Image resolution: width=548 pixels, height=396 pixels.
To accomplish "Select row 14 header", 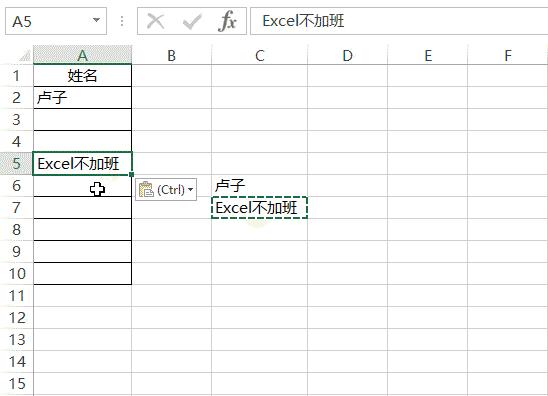I will click(16, 362).
